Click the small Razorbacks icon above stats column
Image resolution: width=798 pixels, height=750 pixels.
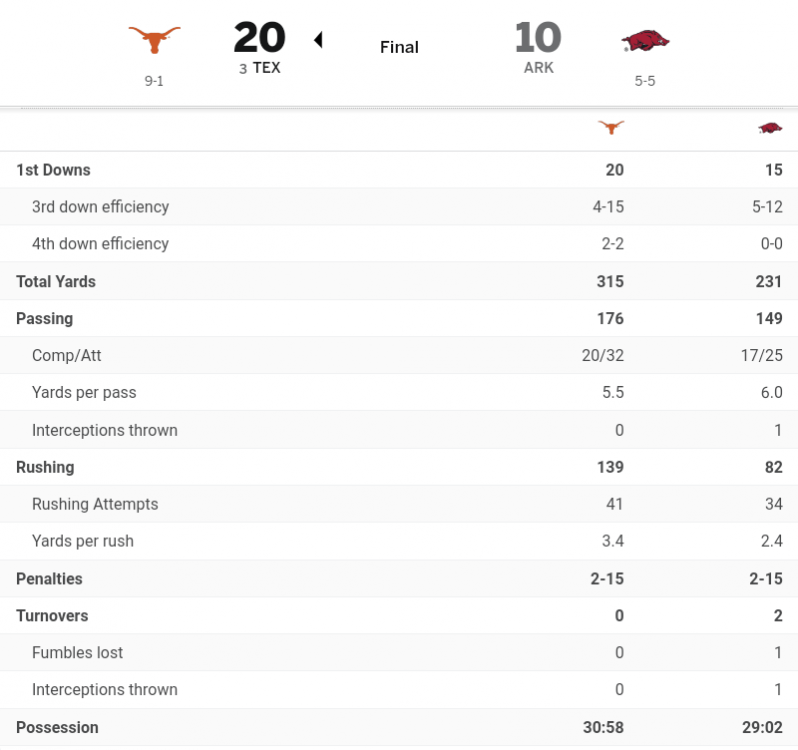point(769,127)
